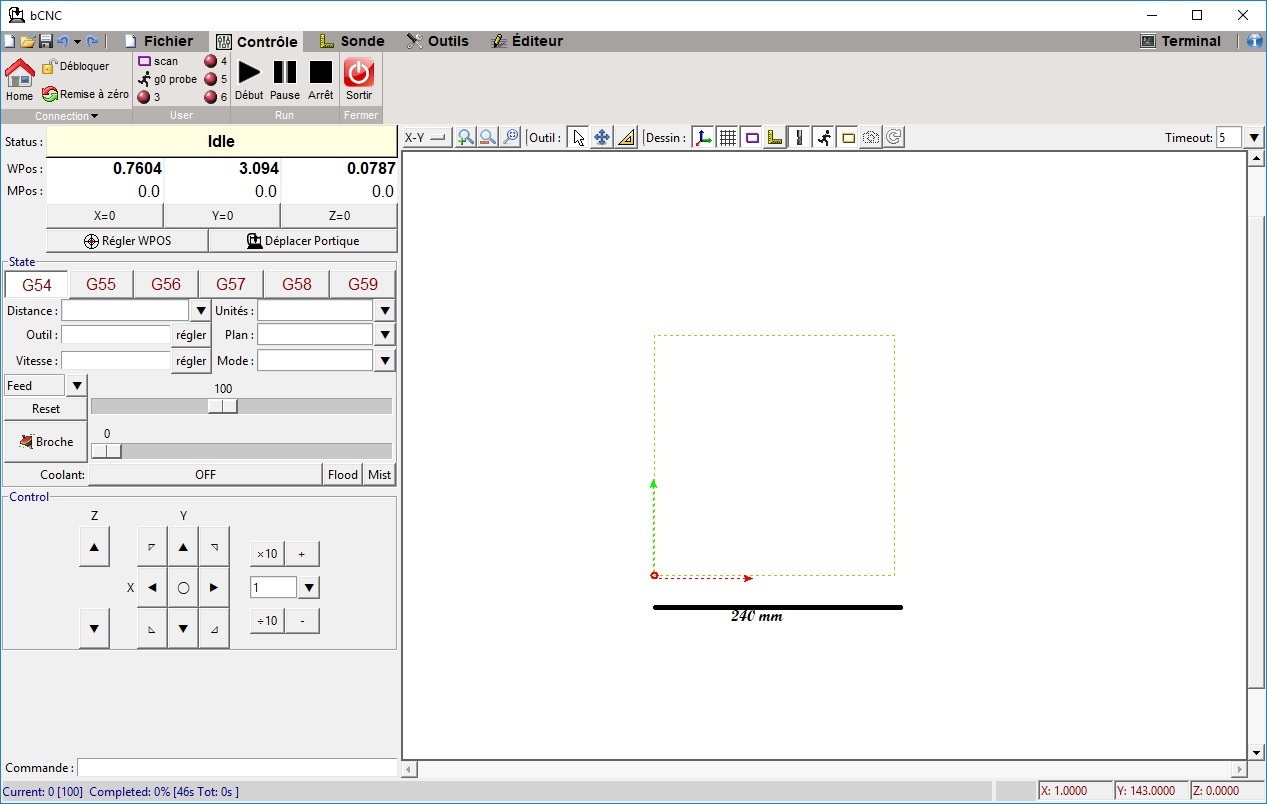Set Z work position to zero
This screenshot has height=804, width=1267.
tap(339, 216)
